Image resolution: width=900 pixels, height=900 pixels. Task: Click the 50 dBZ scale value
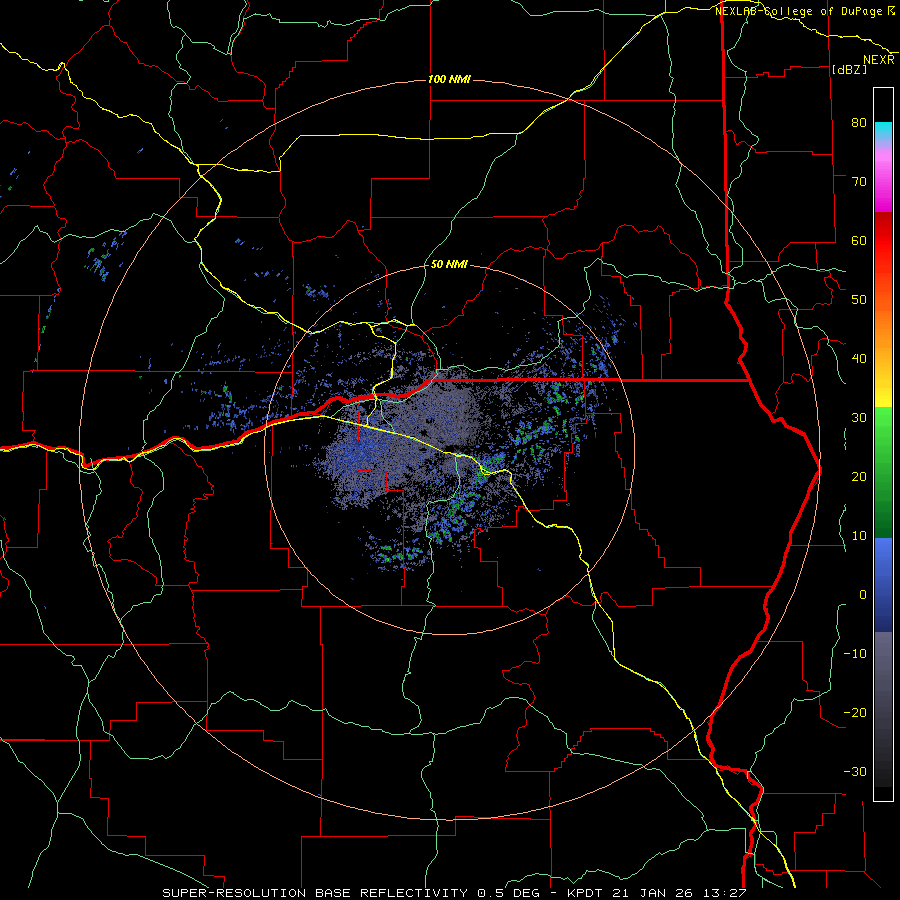pos(859,300)
